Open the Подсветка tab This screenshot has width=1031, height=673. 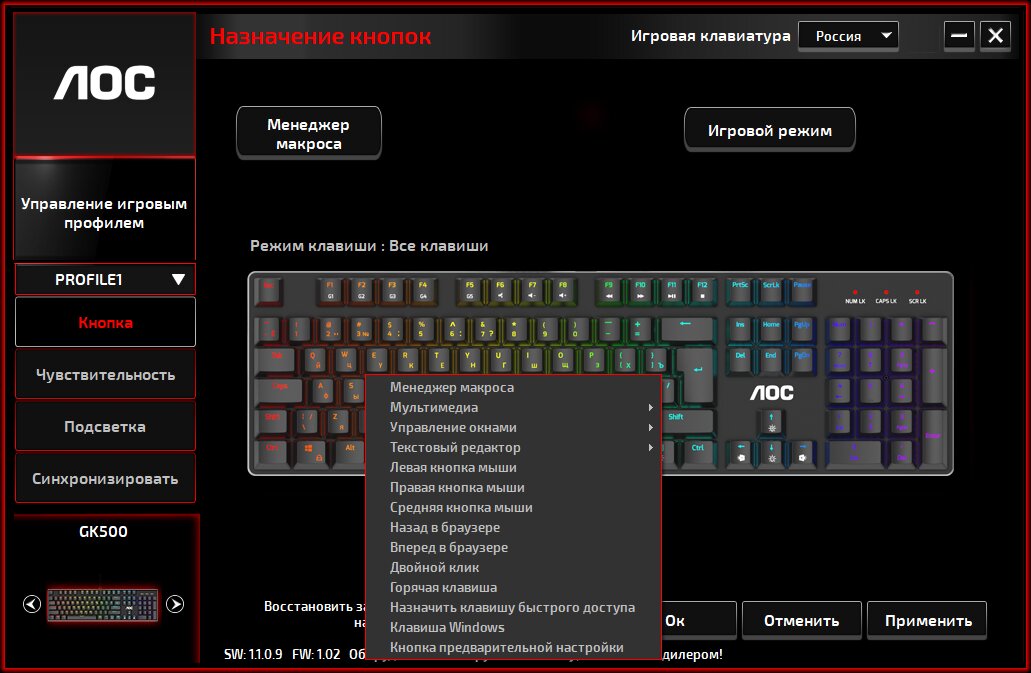click(x=105, y=427)
